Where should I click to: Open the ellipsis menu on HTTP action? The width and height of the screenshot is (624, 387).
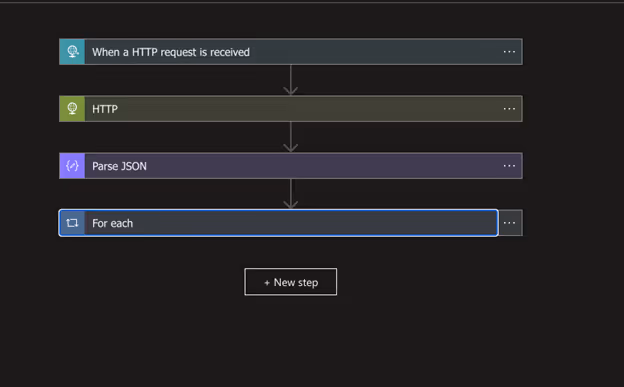(509, 109)
